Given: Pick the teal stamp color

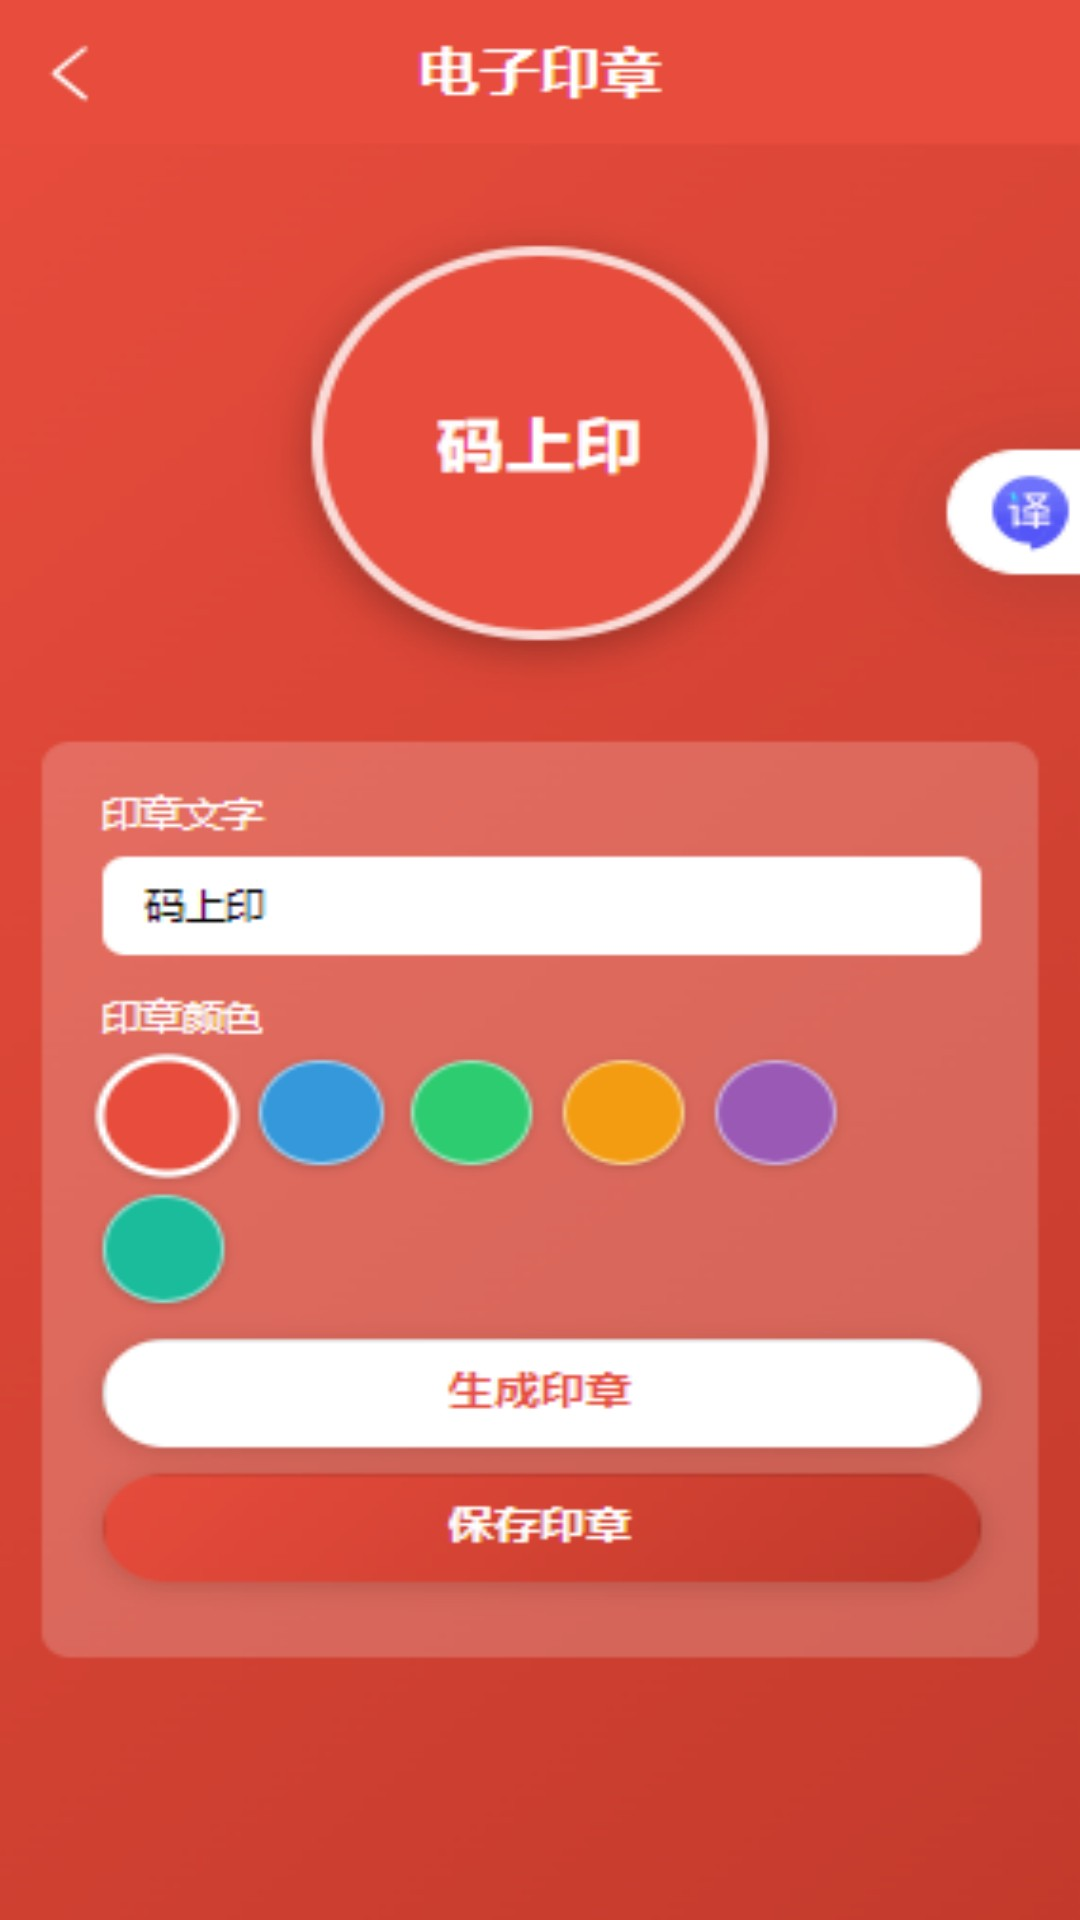Looking at the screenshot, I should pyautogui.click(x=163, y=1248).
